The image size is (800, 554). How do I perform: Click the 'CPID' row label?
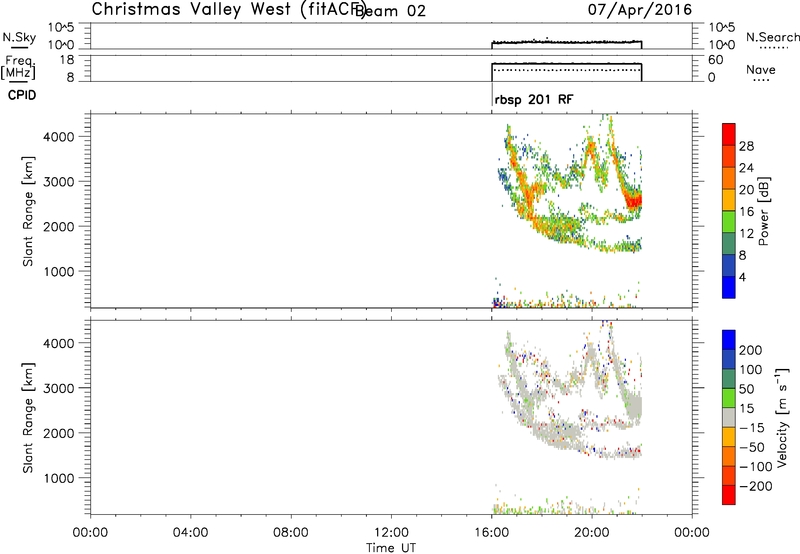[22, 95]
